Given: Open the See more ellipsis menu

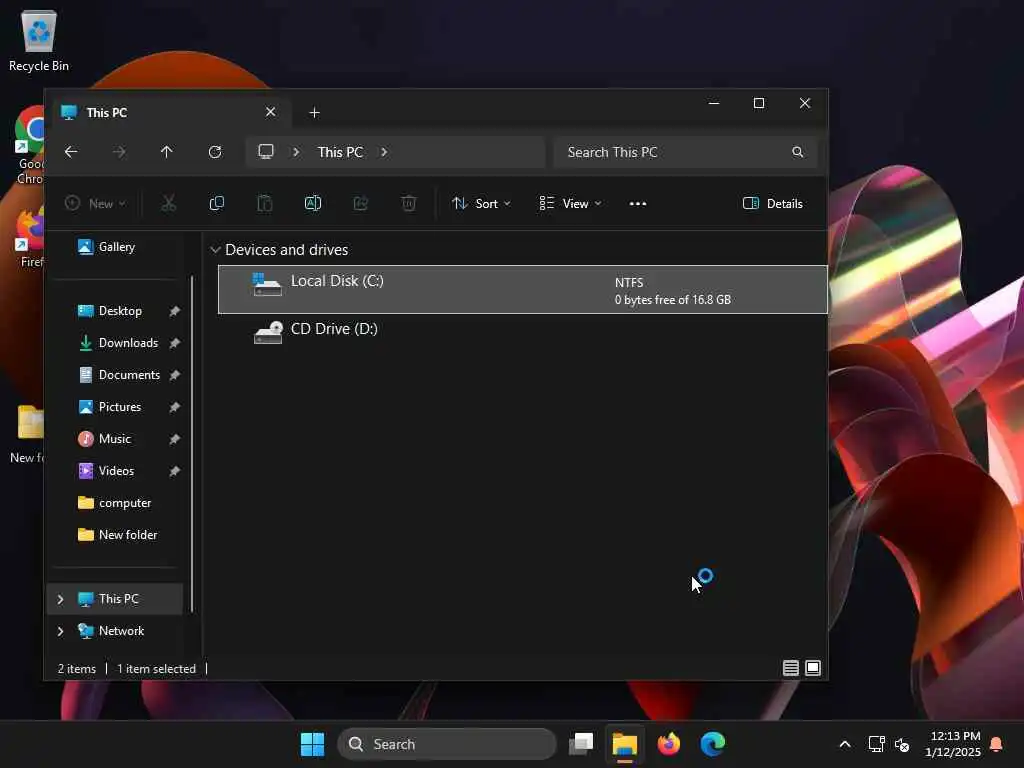Looking at the screenshot, I should tap(638, 204).
